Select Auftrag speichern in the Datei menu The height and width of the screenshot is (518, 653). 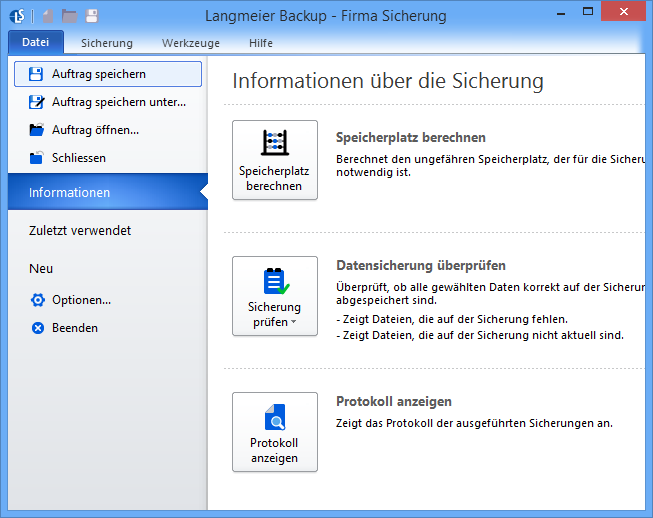point(108,74)
